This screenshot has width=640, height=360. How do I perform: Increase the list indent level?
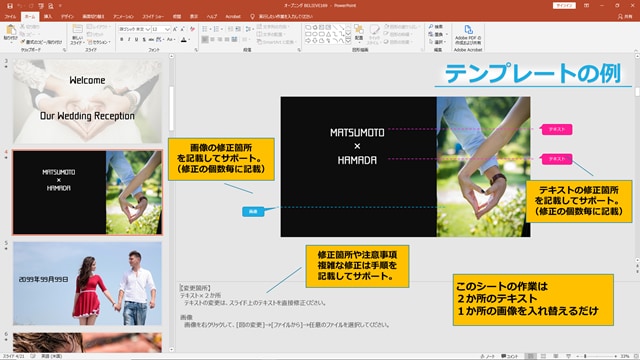(238, 29)
